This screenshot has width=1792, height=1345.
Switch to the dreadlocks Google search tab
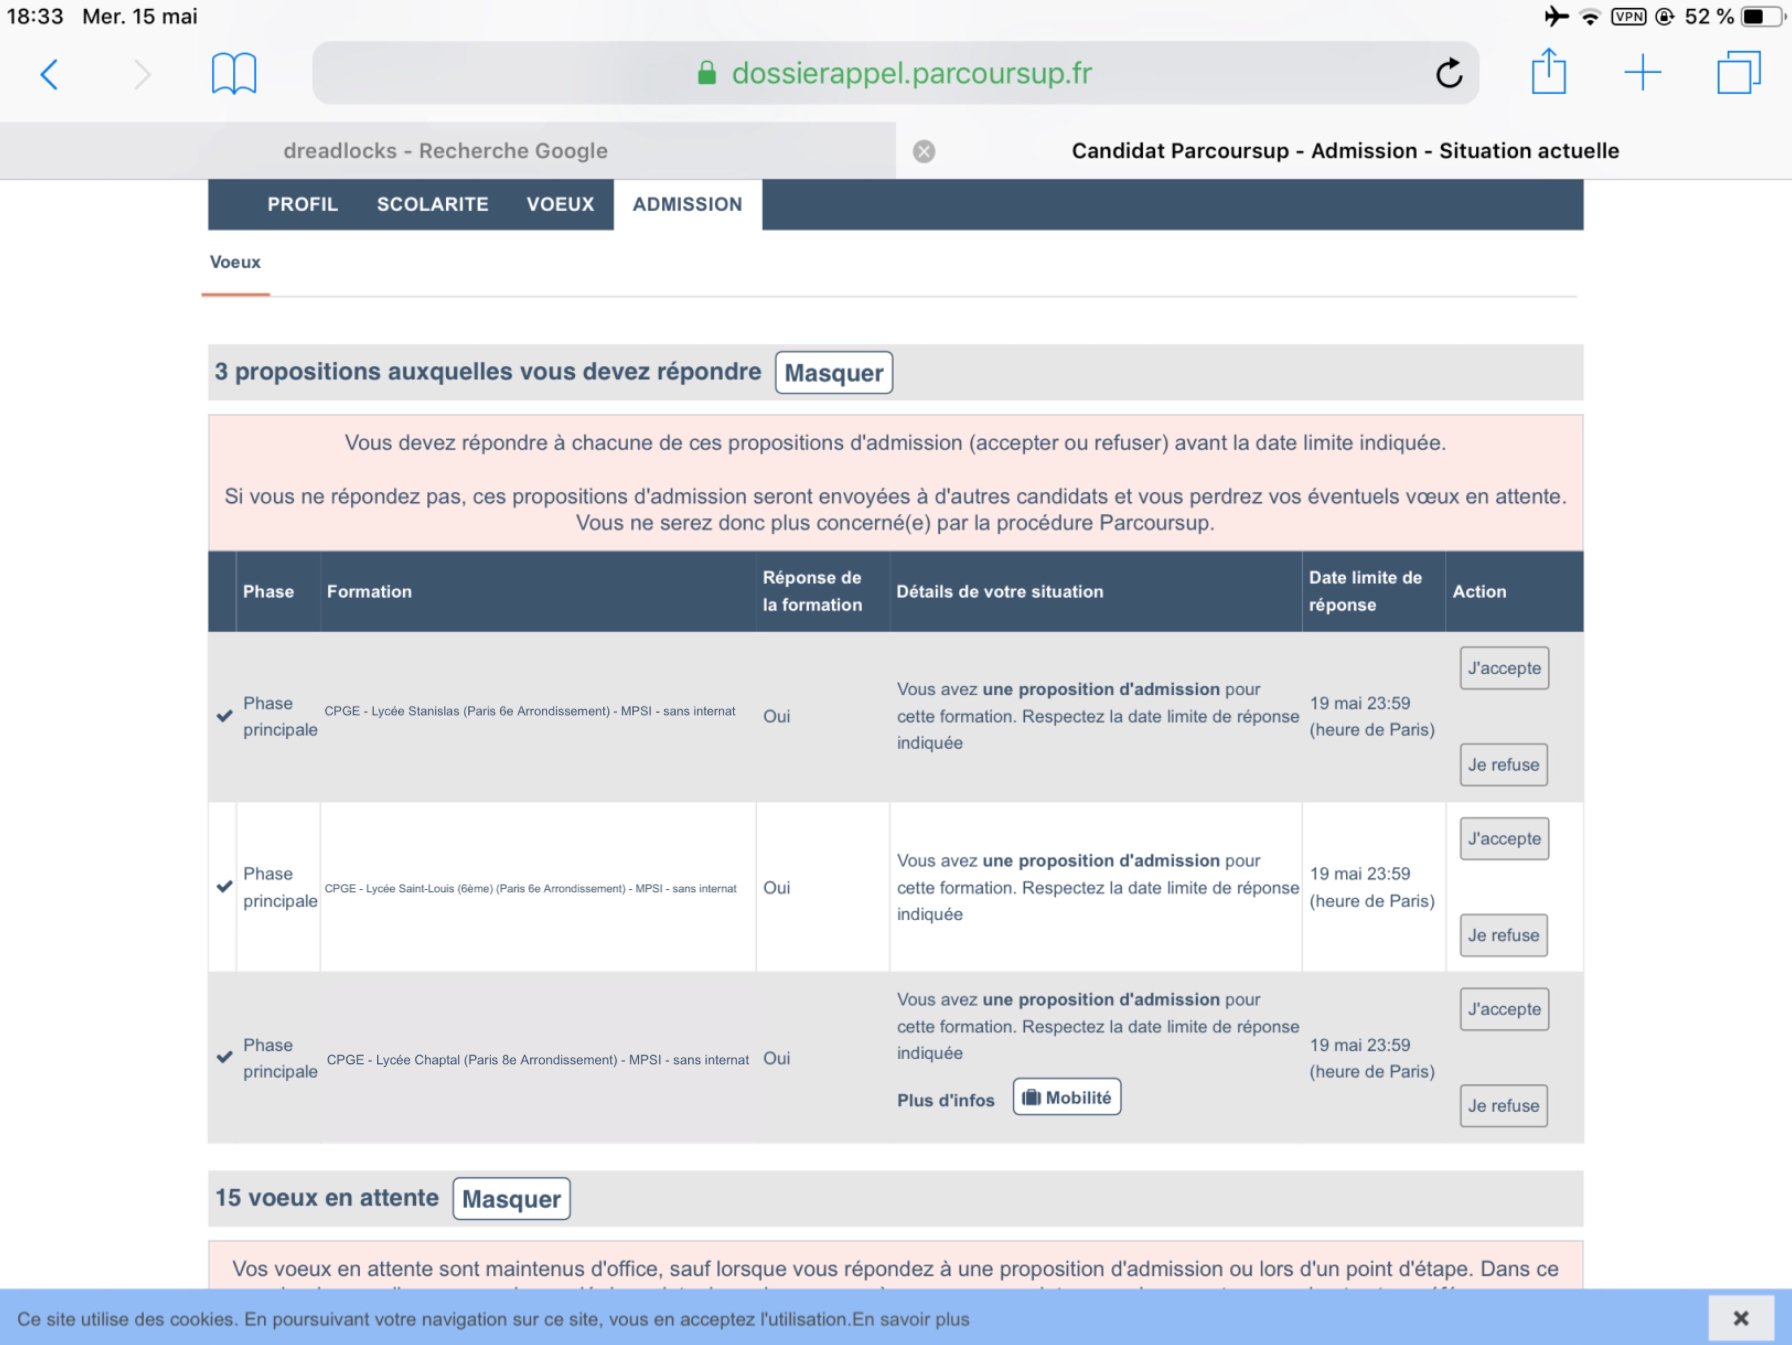445,151
